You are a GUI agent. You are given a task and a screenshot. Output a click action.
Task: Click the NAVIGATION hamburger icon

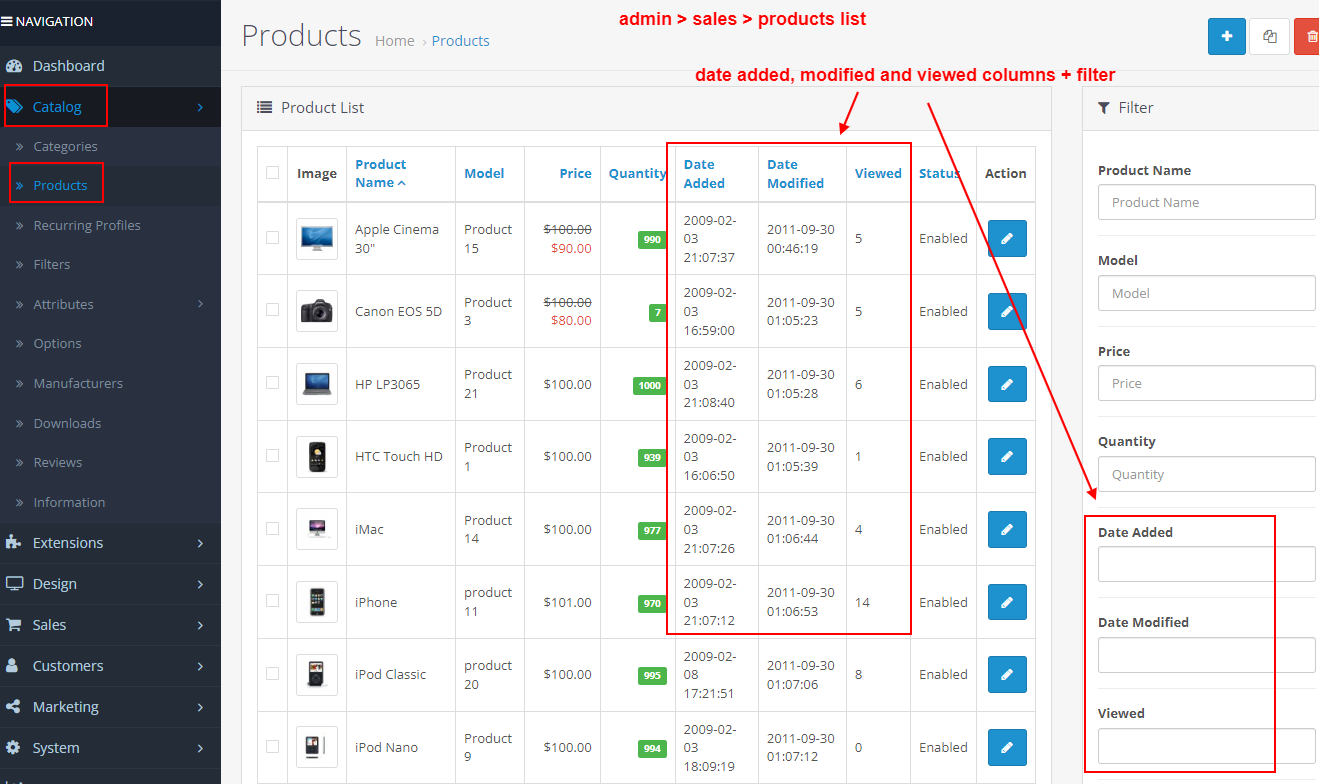10,20
